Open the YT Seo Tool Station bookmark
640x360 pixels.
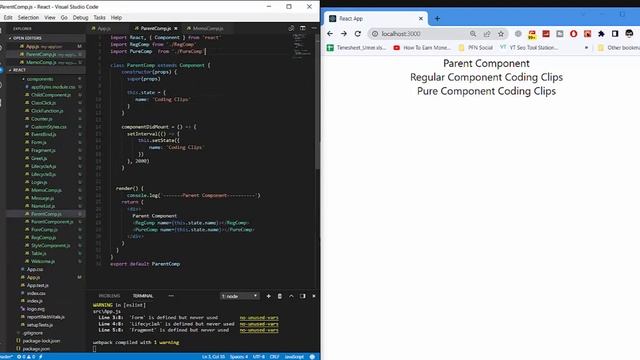click(529, 48)
